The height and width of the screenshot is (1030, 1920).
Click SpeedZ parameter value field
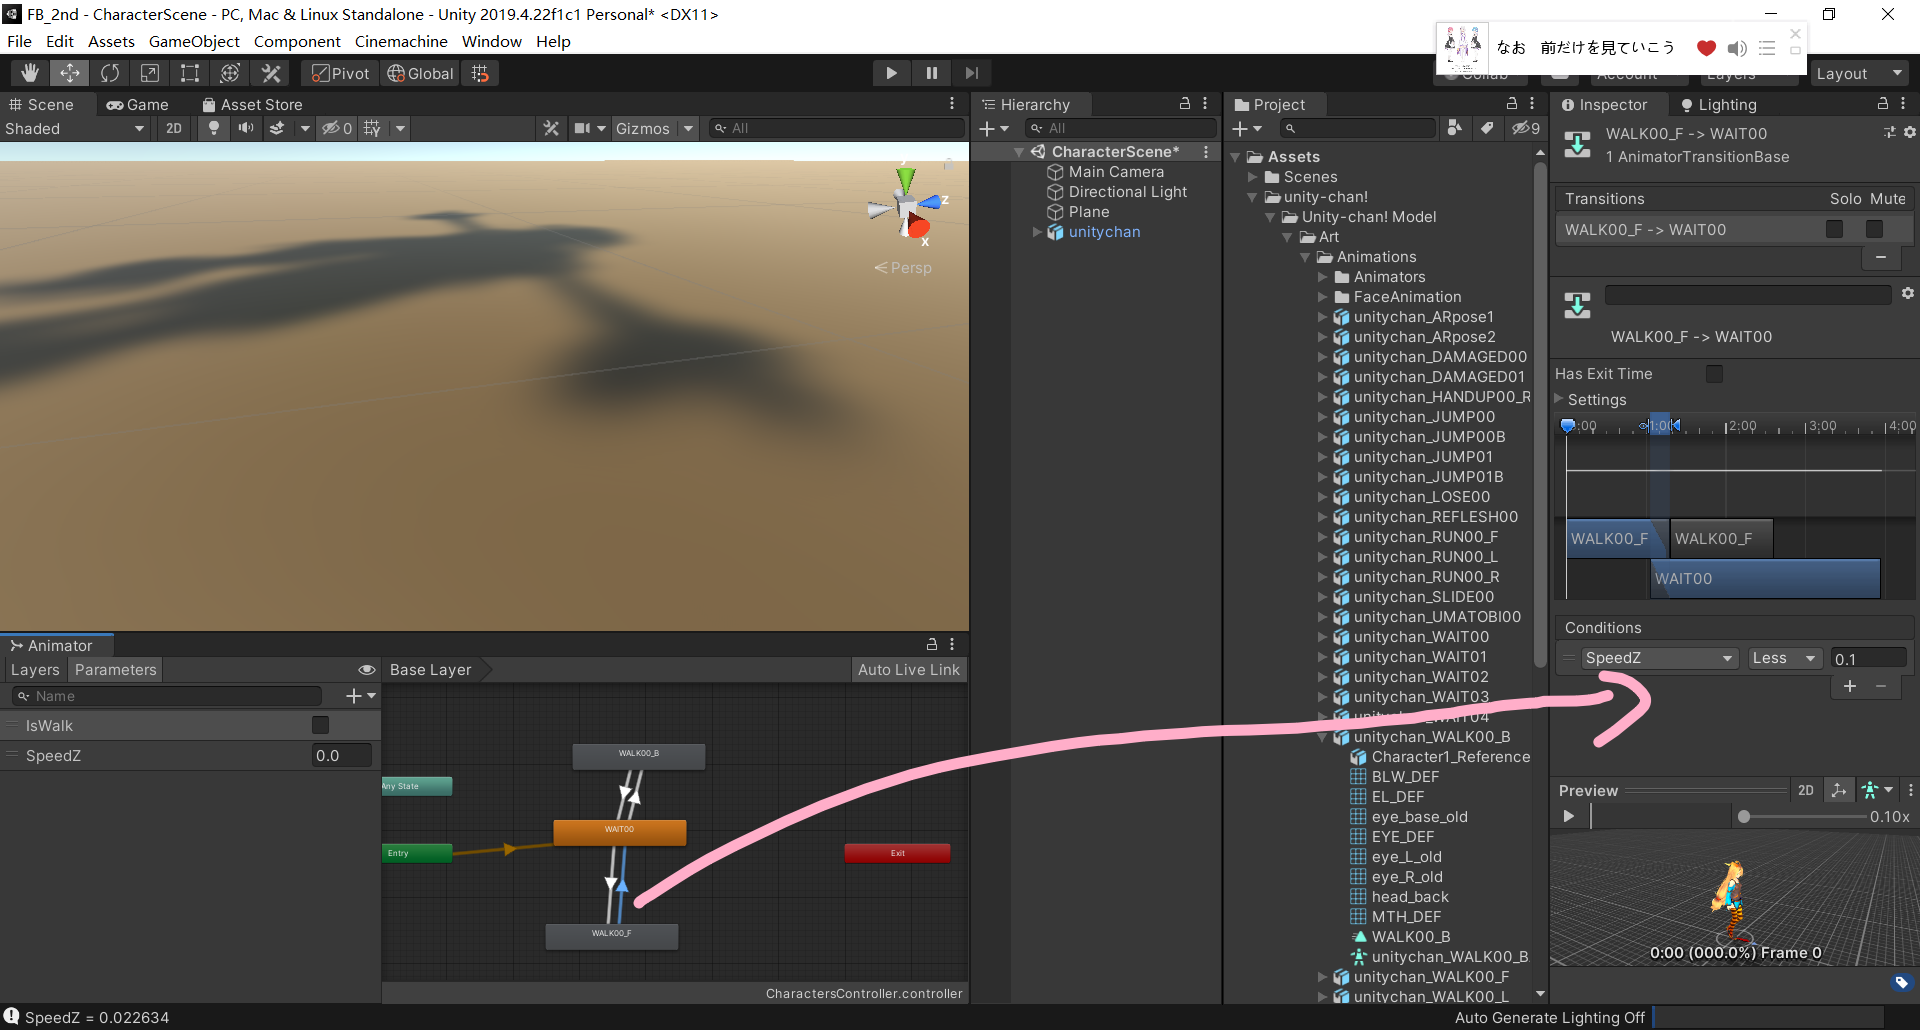click(x=341, y=756)
